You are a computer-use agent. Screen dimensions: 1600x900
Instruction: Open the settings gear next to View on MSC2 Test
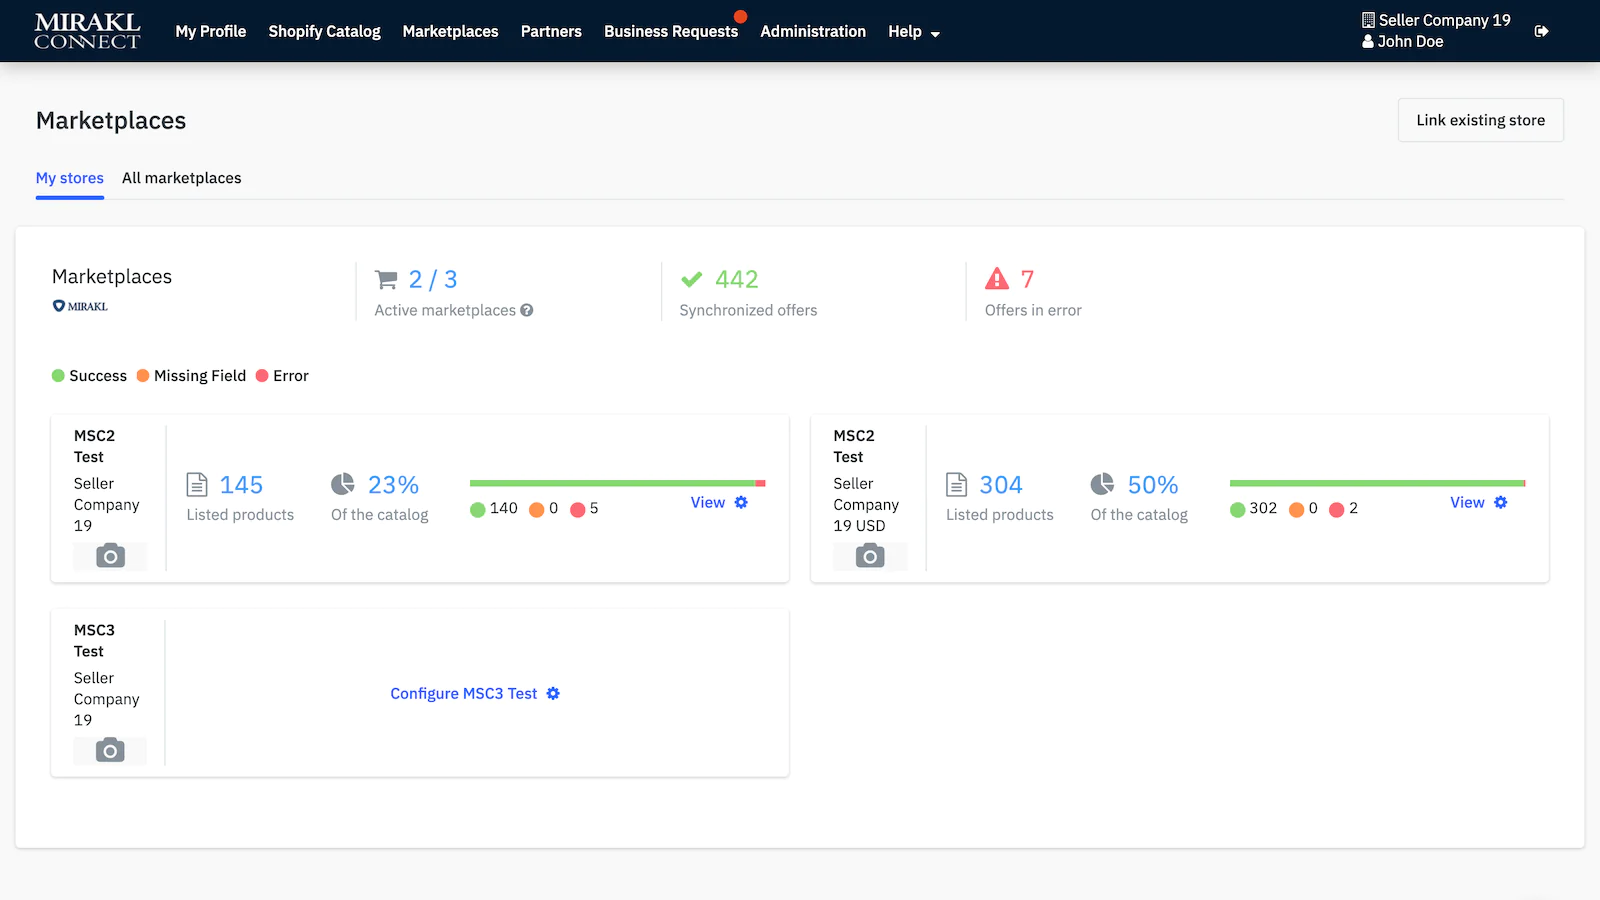point(741,503)
